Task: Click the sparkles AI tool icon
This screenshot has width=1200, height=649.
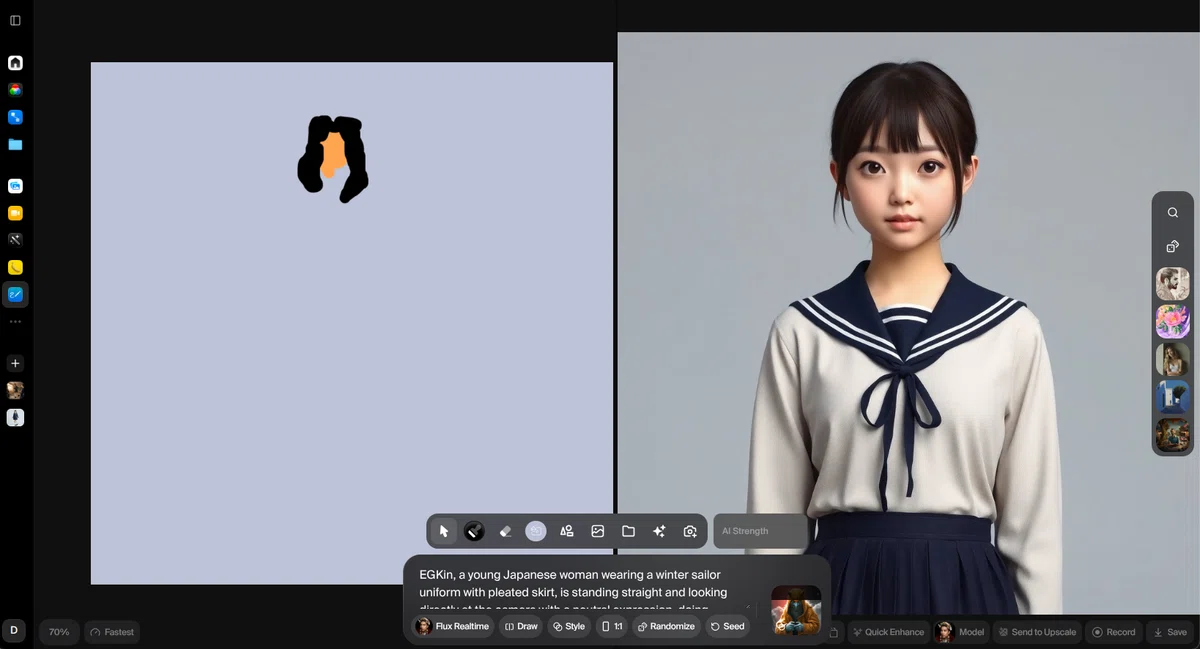Action: (x=659, y=531)
